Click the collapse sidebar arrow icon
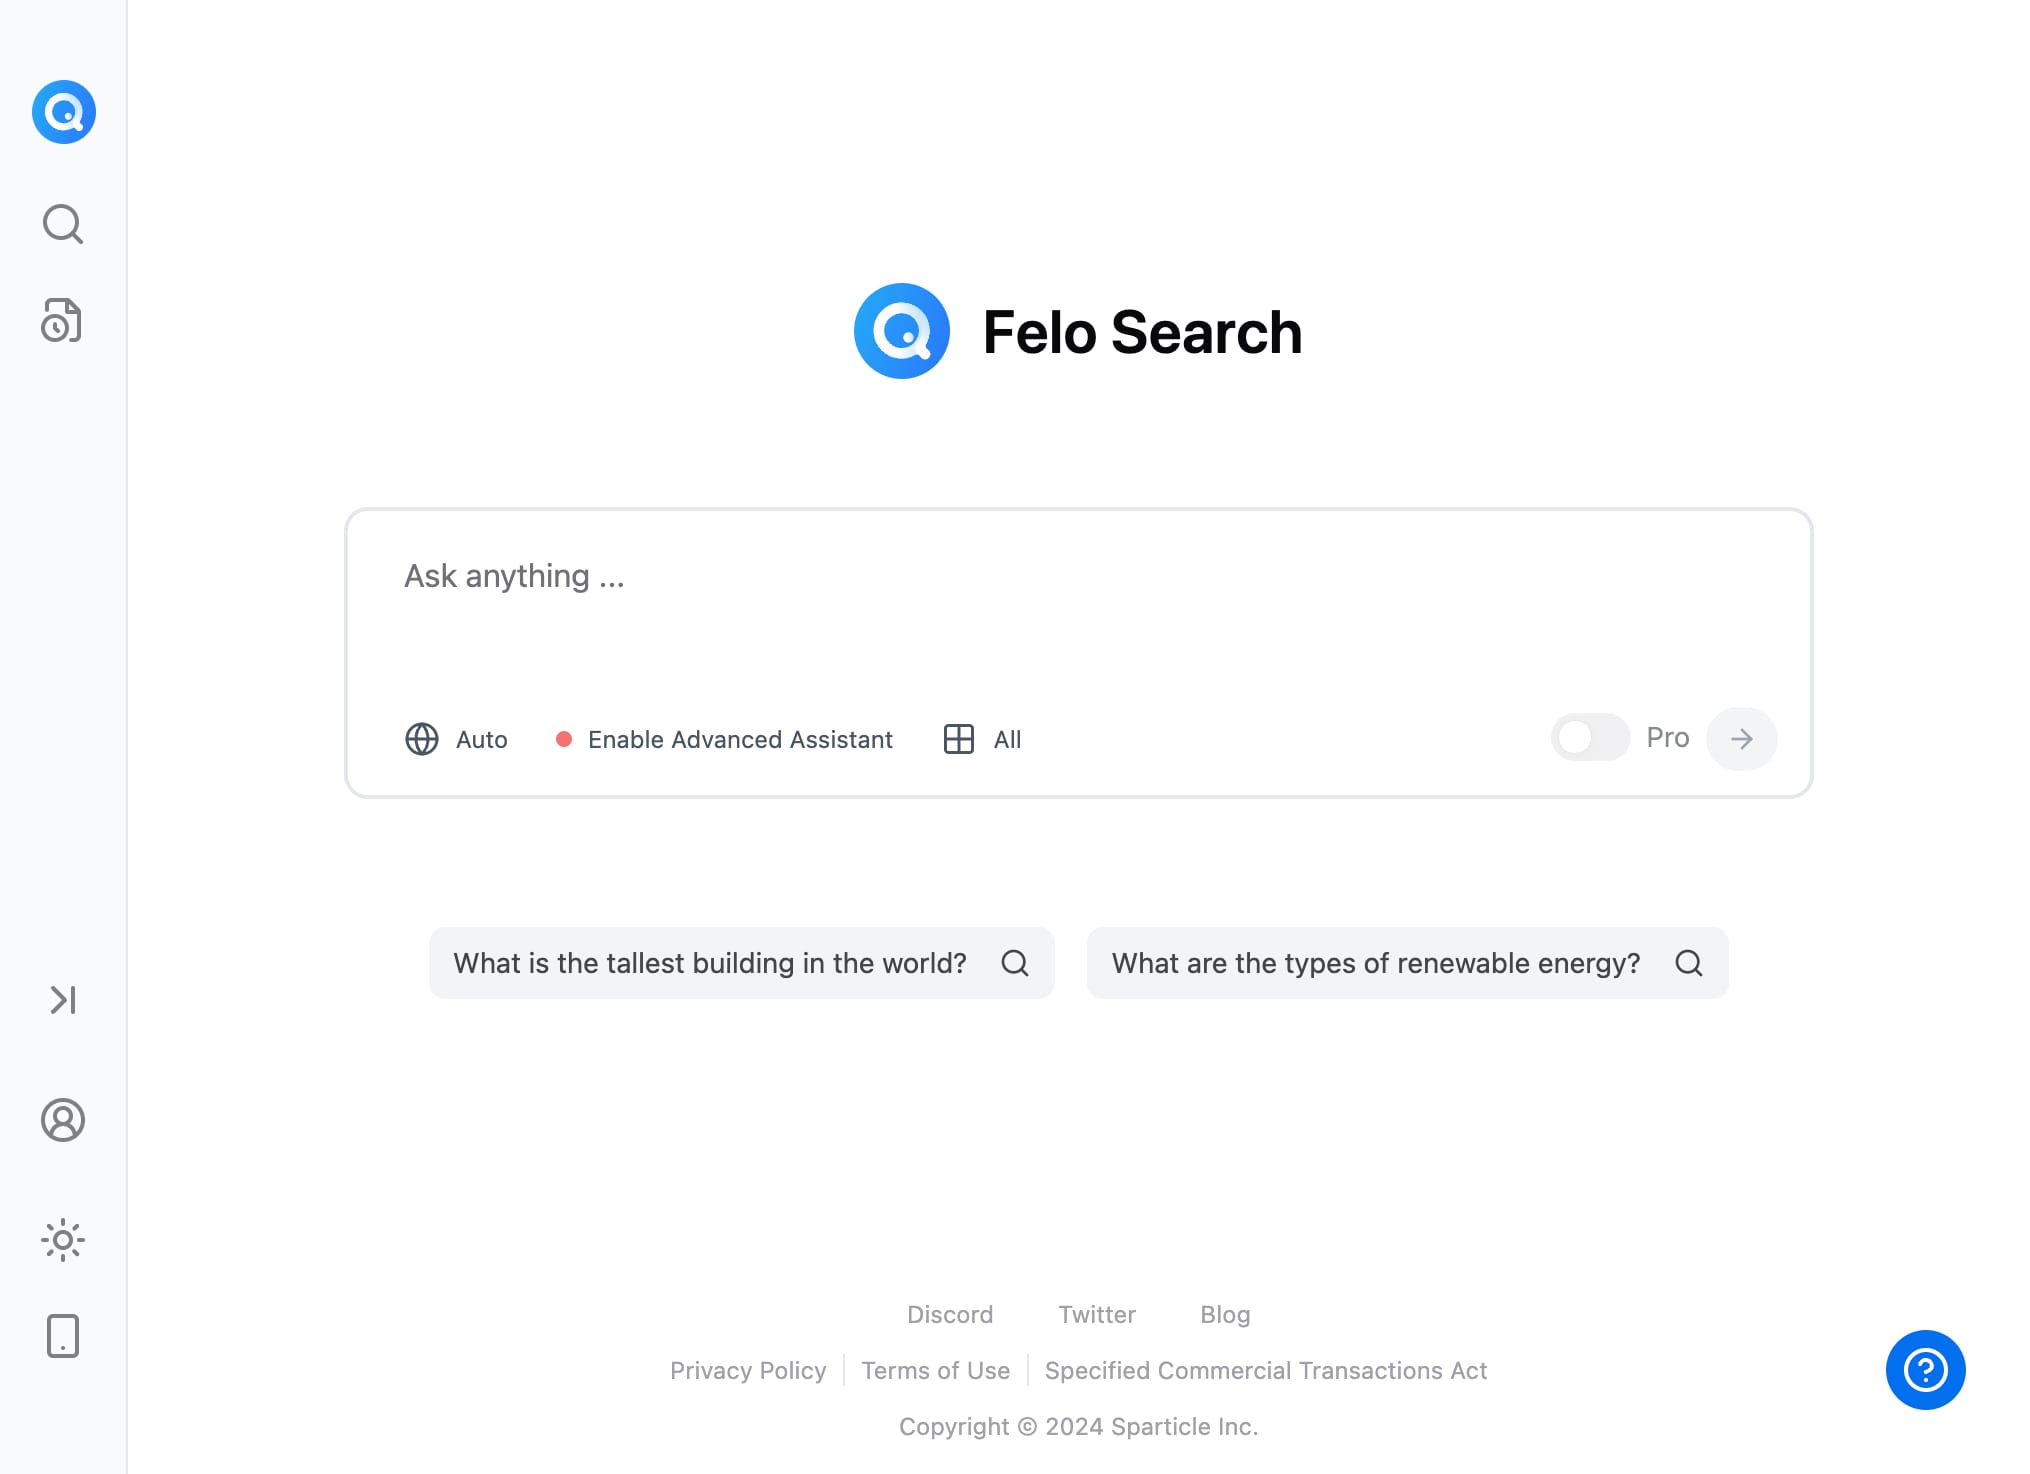 (63, 999)
